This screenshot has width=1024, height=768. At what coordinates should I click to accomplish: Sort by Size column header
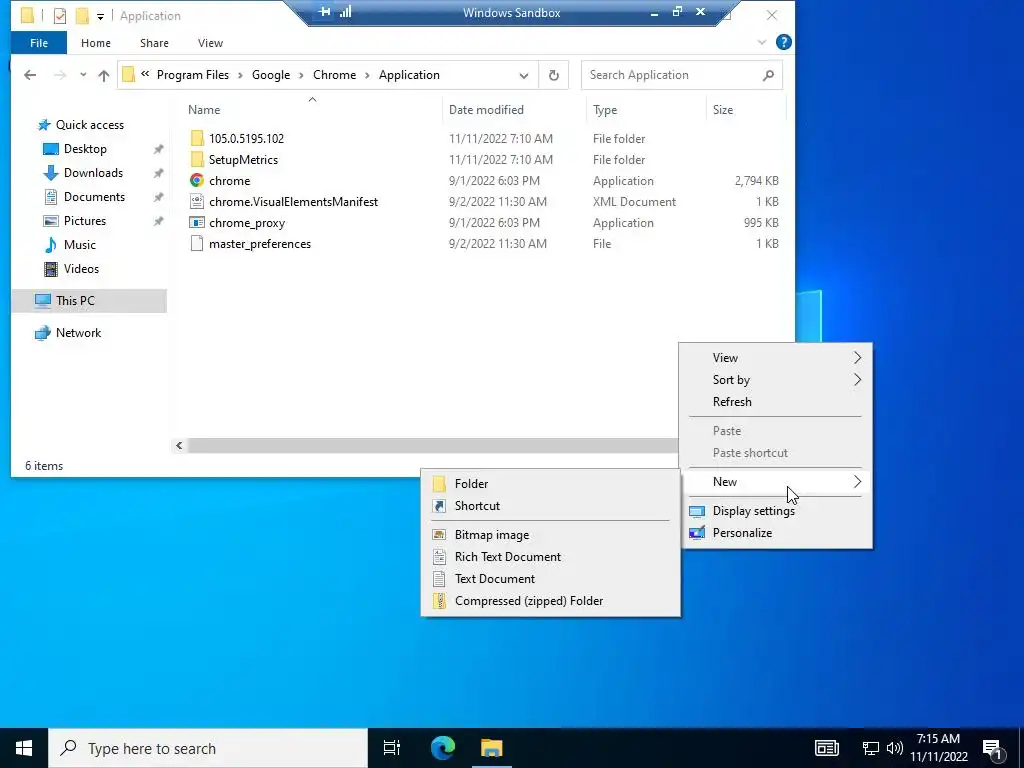click(x=723, y=110)
